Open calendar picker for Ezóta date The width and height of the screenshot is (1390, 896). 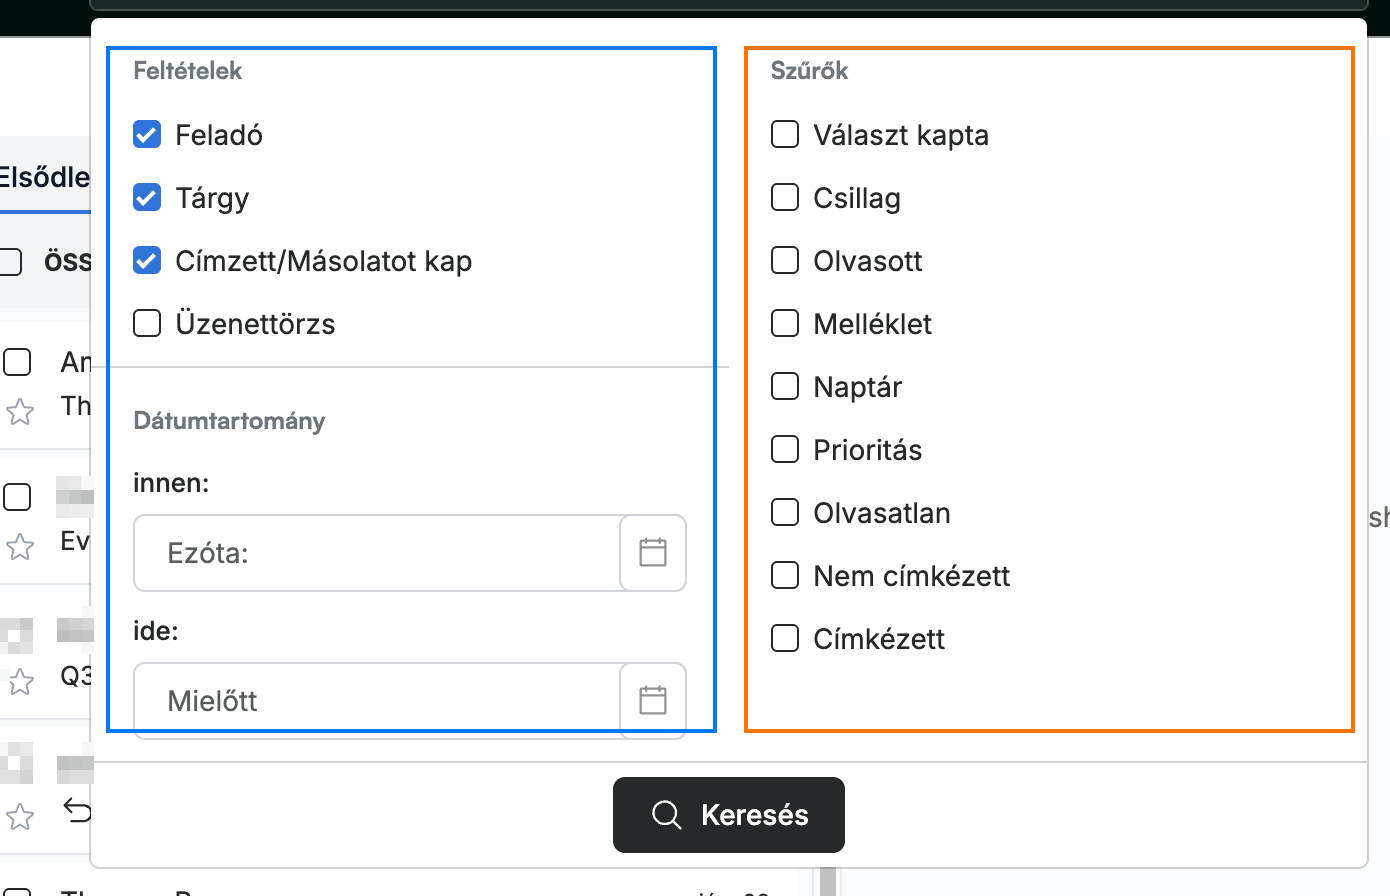[x=653, y=553]
